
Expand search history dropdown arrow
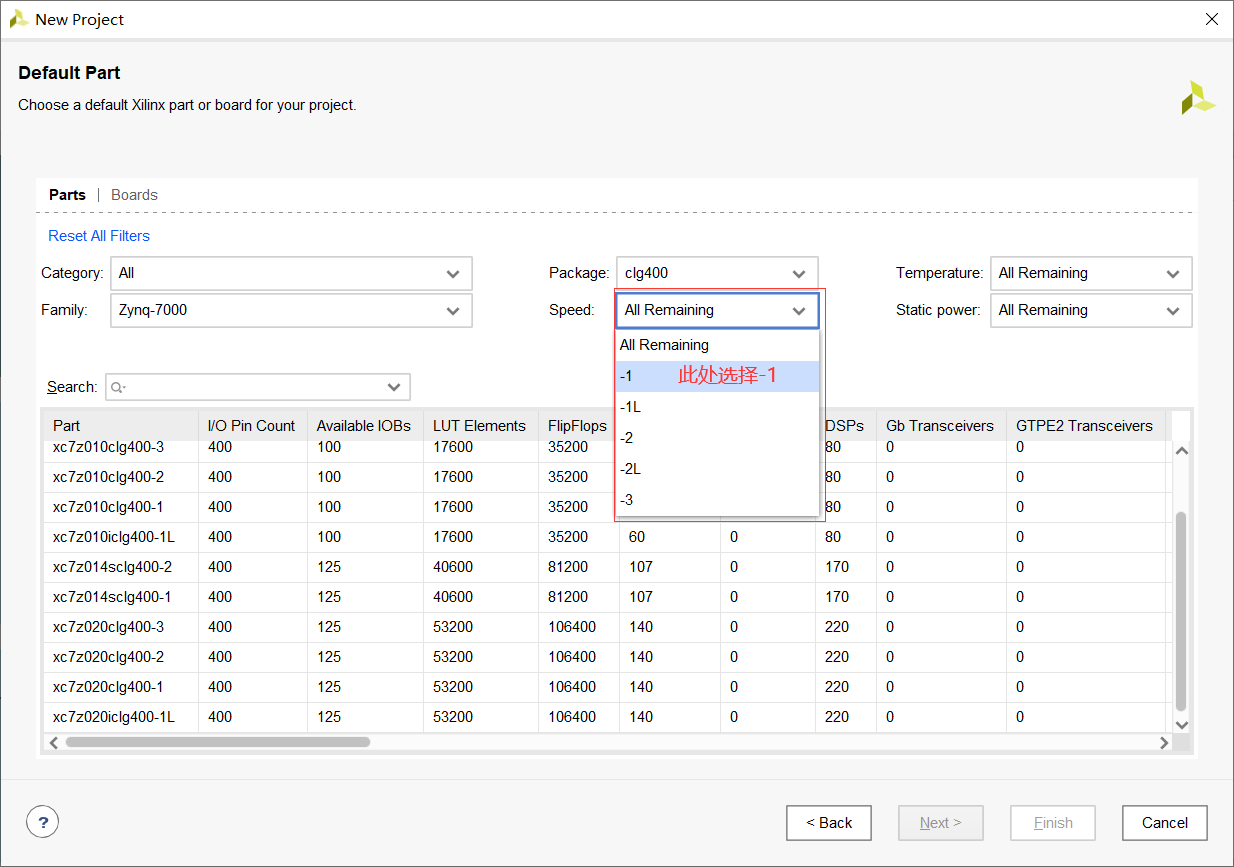394,387
